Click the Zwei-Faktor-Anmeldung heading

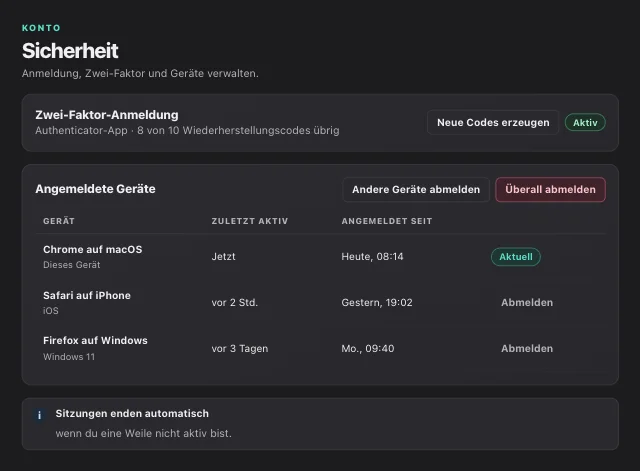point(107,115)
